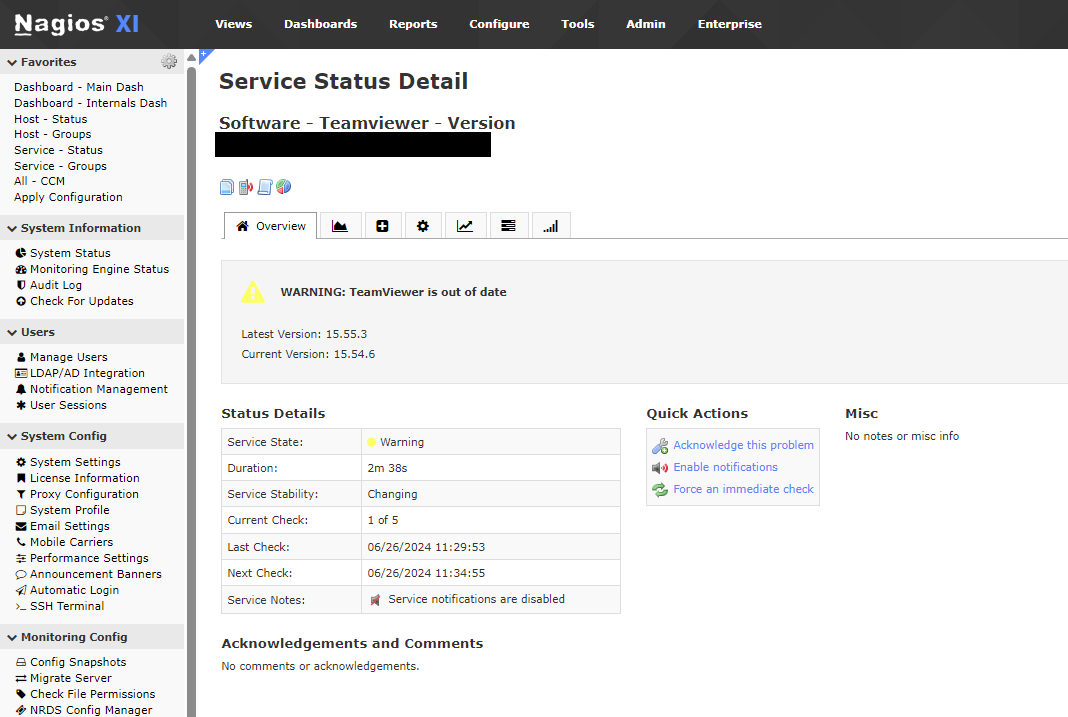The height and width of the screenshot is (717, 1068).
Task: Open the service status page icon
Action: tap(227, 187)
